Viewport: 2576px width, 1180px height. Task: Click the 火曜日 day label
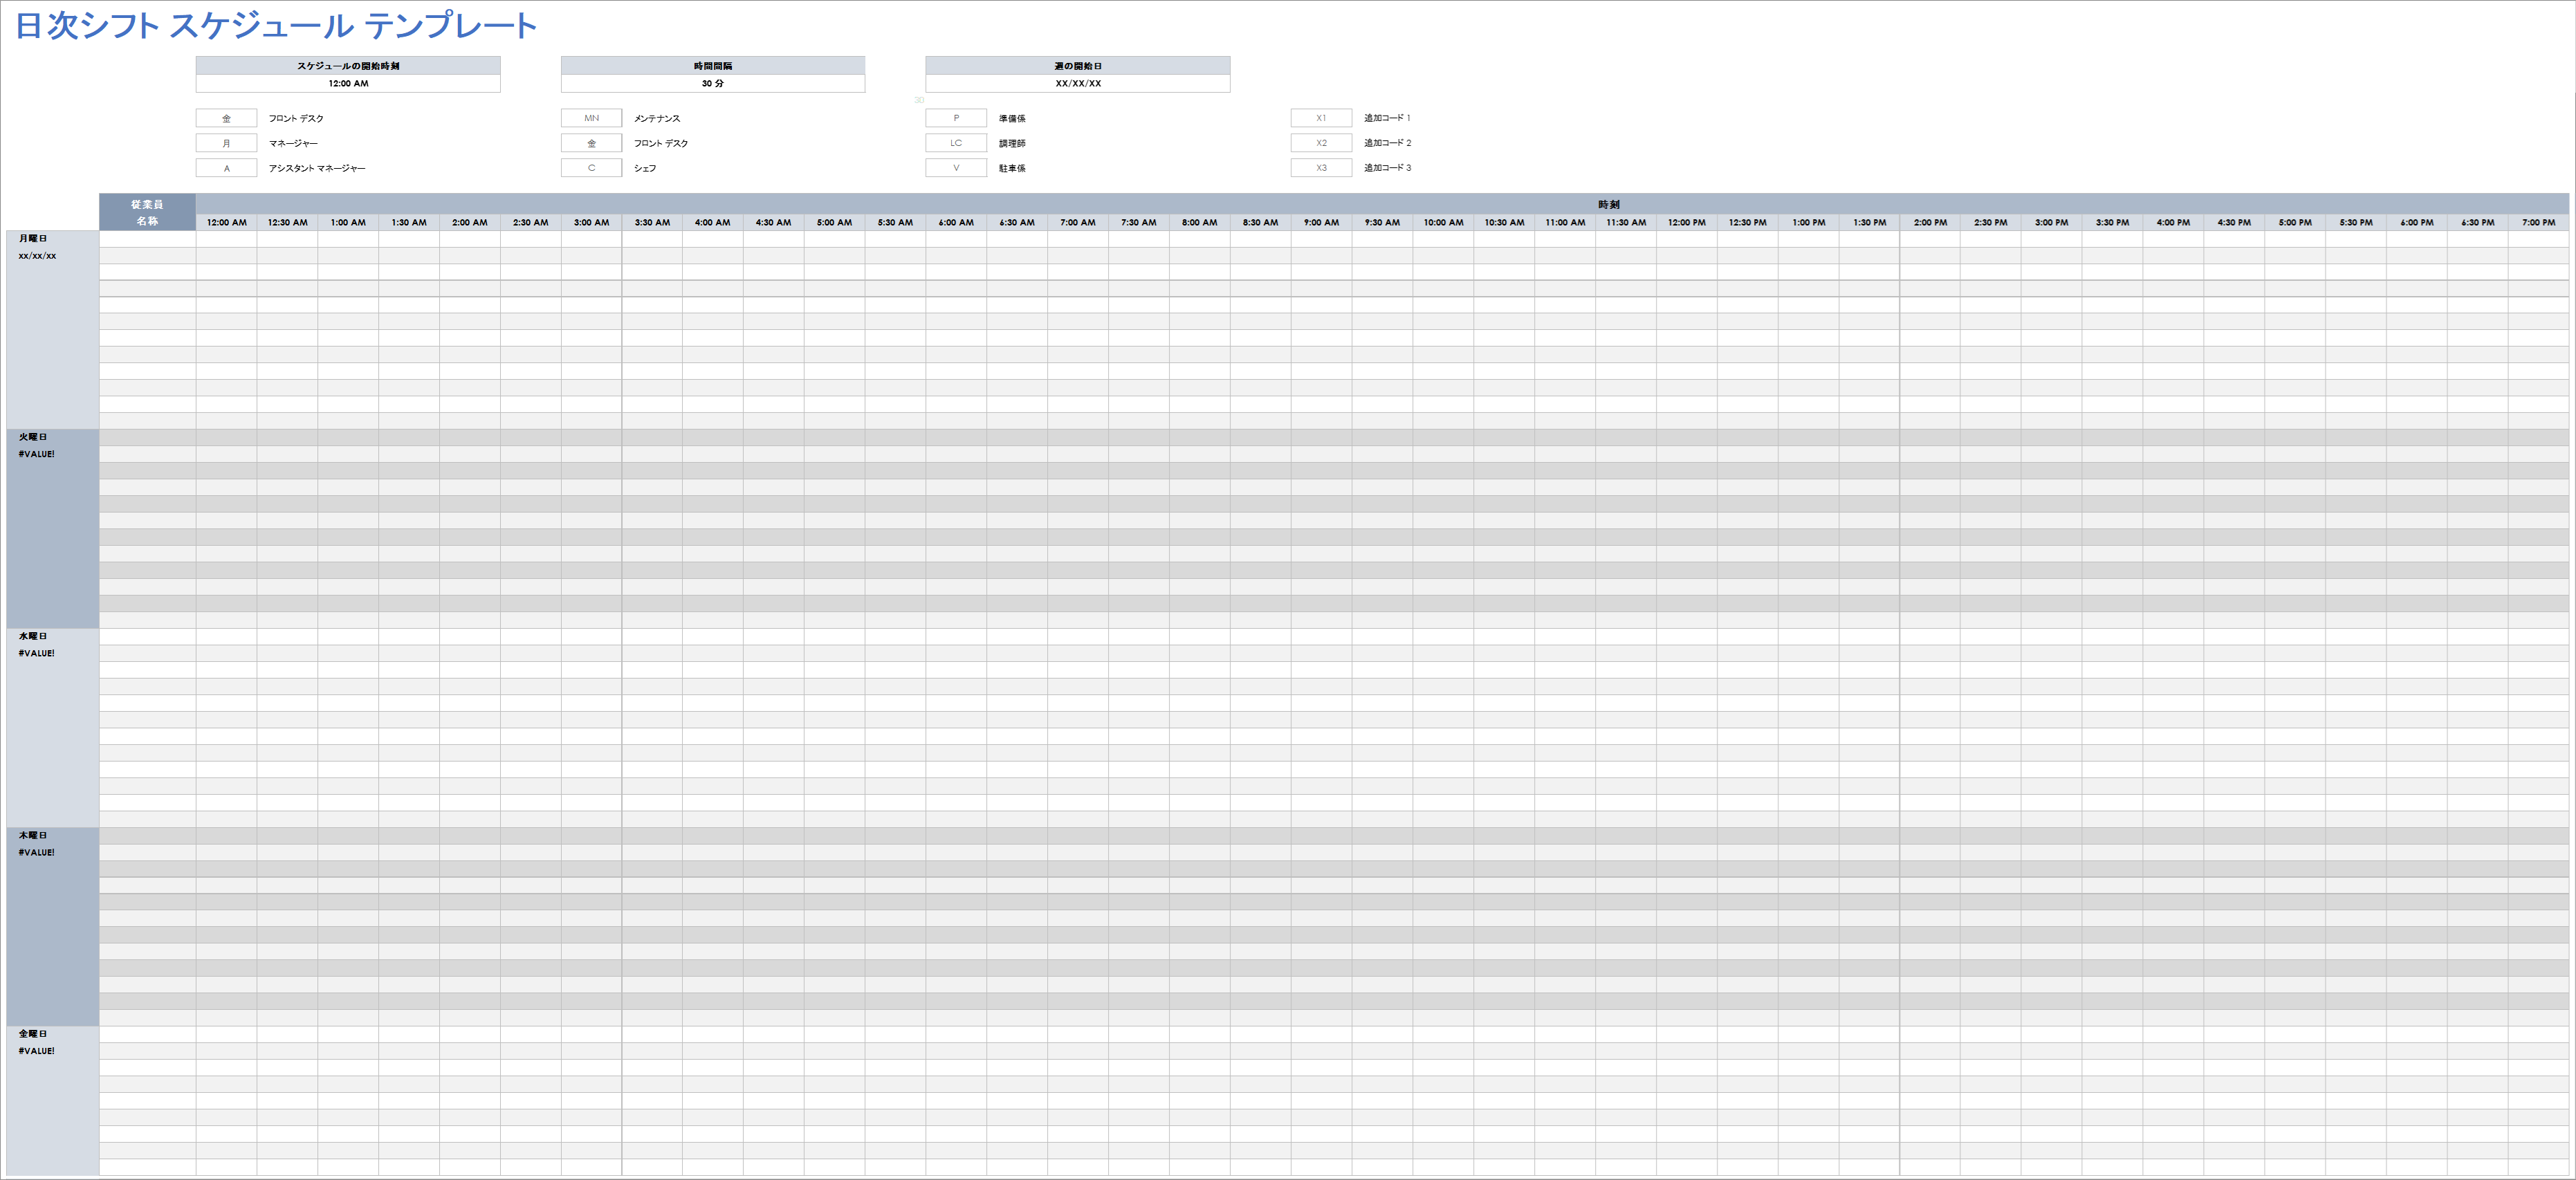pos(33,437)
